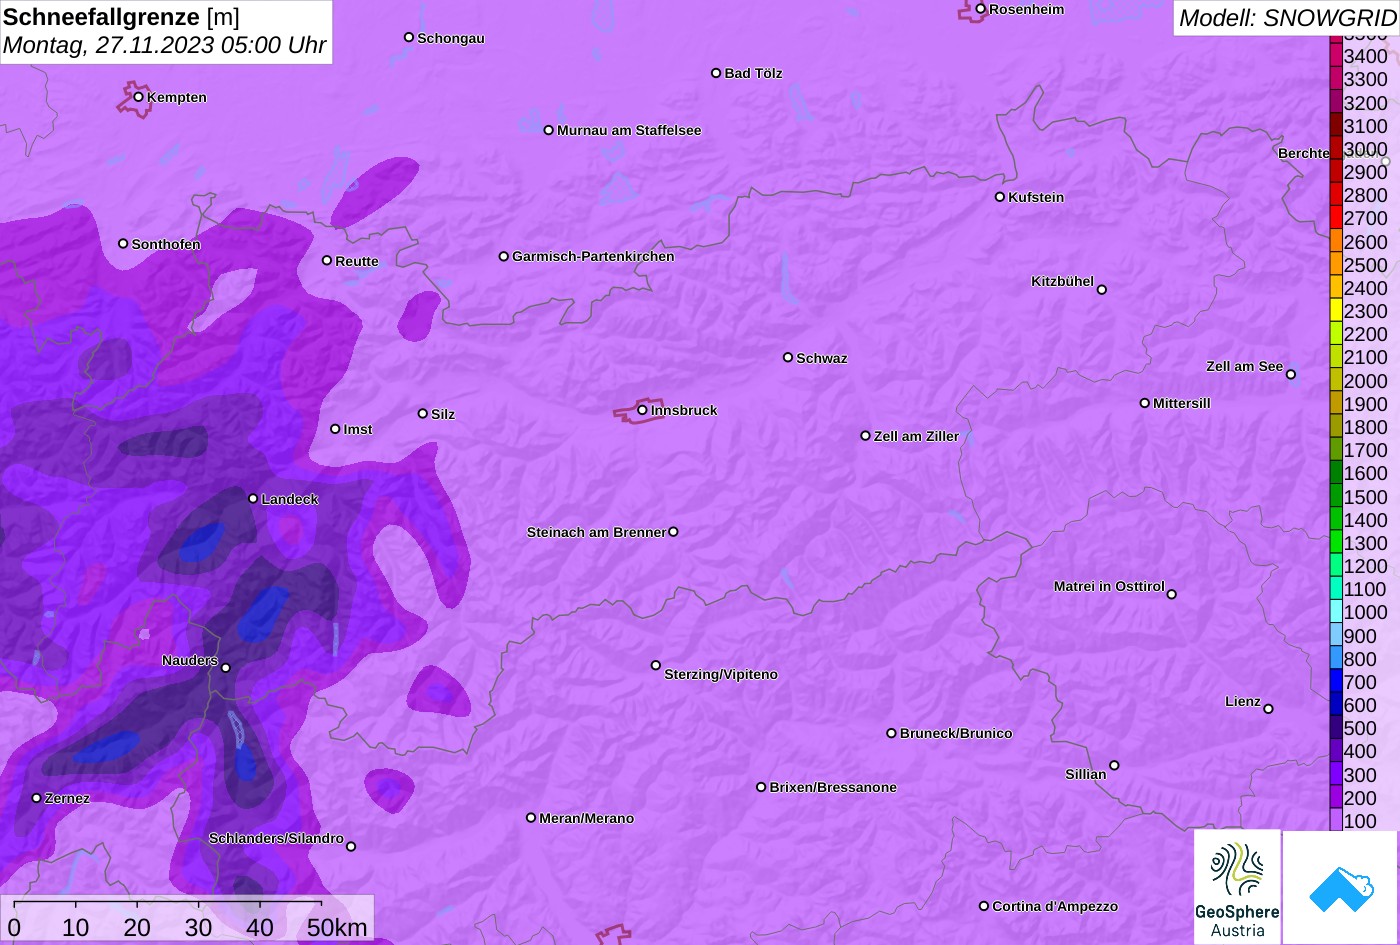
Task: Select the 1500 m green legend swatch
Action: pos(1336,496)
